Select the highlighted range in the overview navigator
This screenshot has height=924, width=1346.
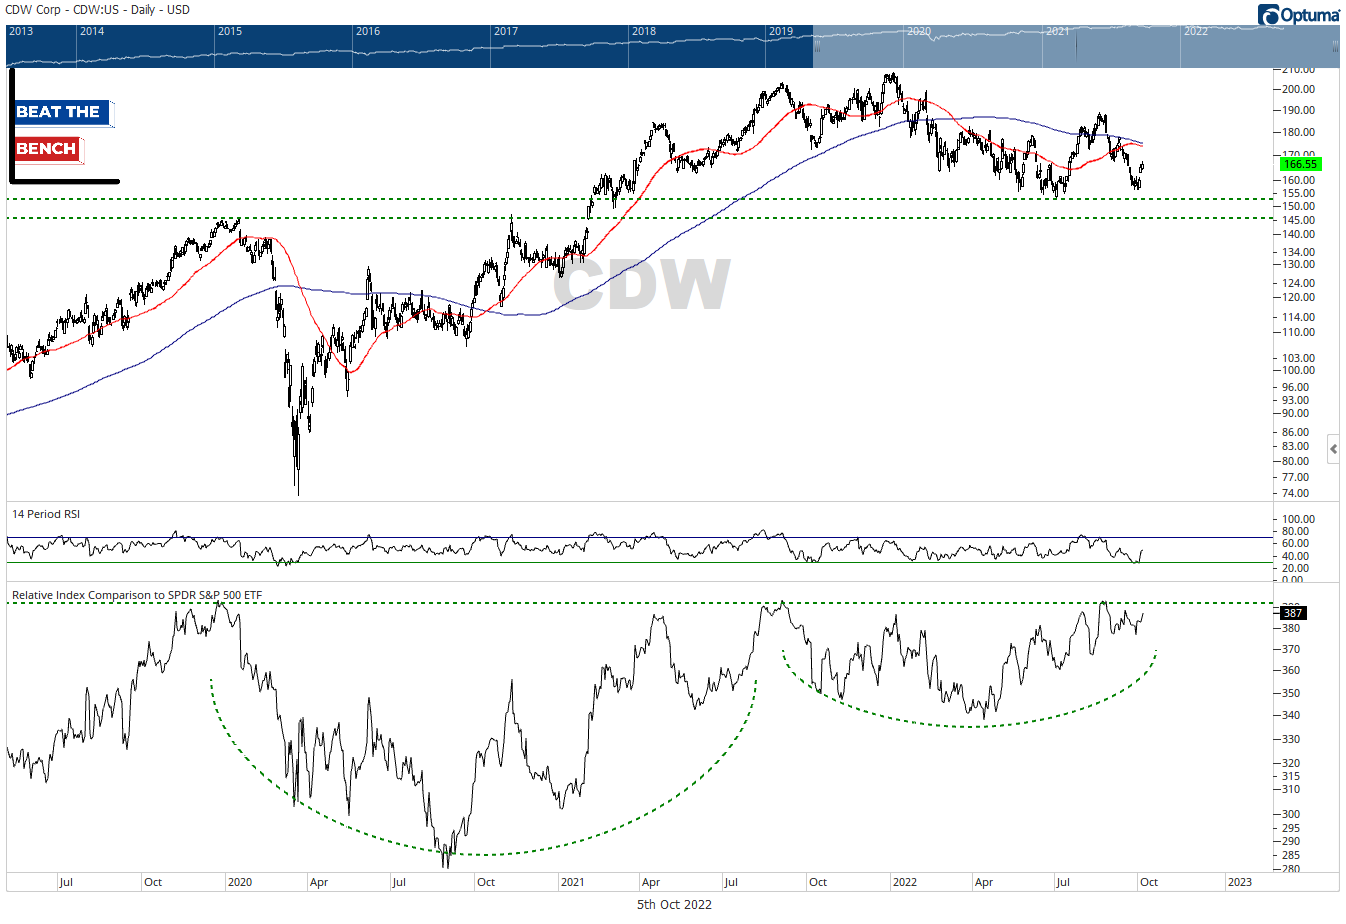[x=1076, y=46]
